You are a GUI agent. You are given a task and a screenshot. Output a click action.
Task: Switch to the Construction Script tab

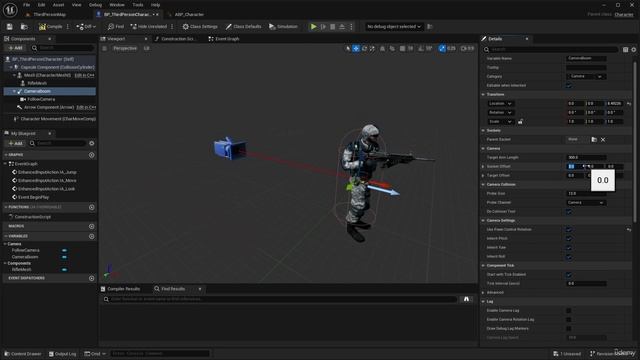[176, 39]
